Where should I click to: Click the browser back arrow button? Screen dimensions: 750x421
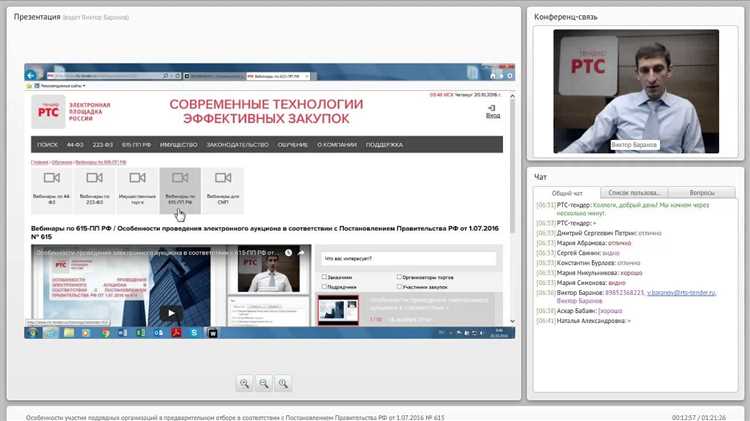[x=31, y=75]
